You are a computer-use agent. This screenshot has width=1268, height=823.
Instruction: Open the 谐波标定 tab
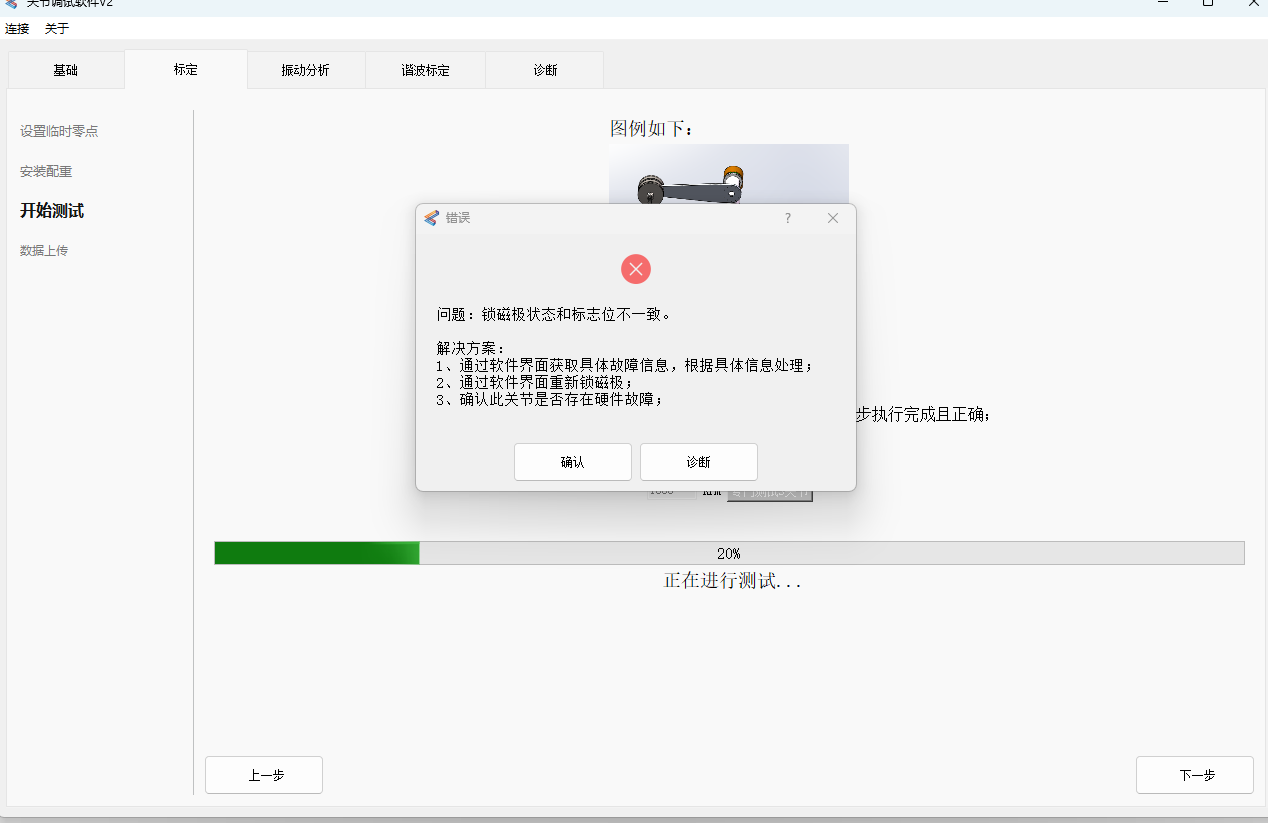point(426,70)
